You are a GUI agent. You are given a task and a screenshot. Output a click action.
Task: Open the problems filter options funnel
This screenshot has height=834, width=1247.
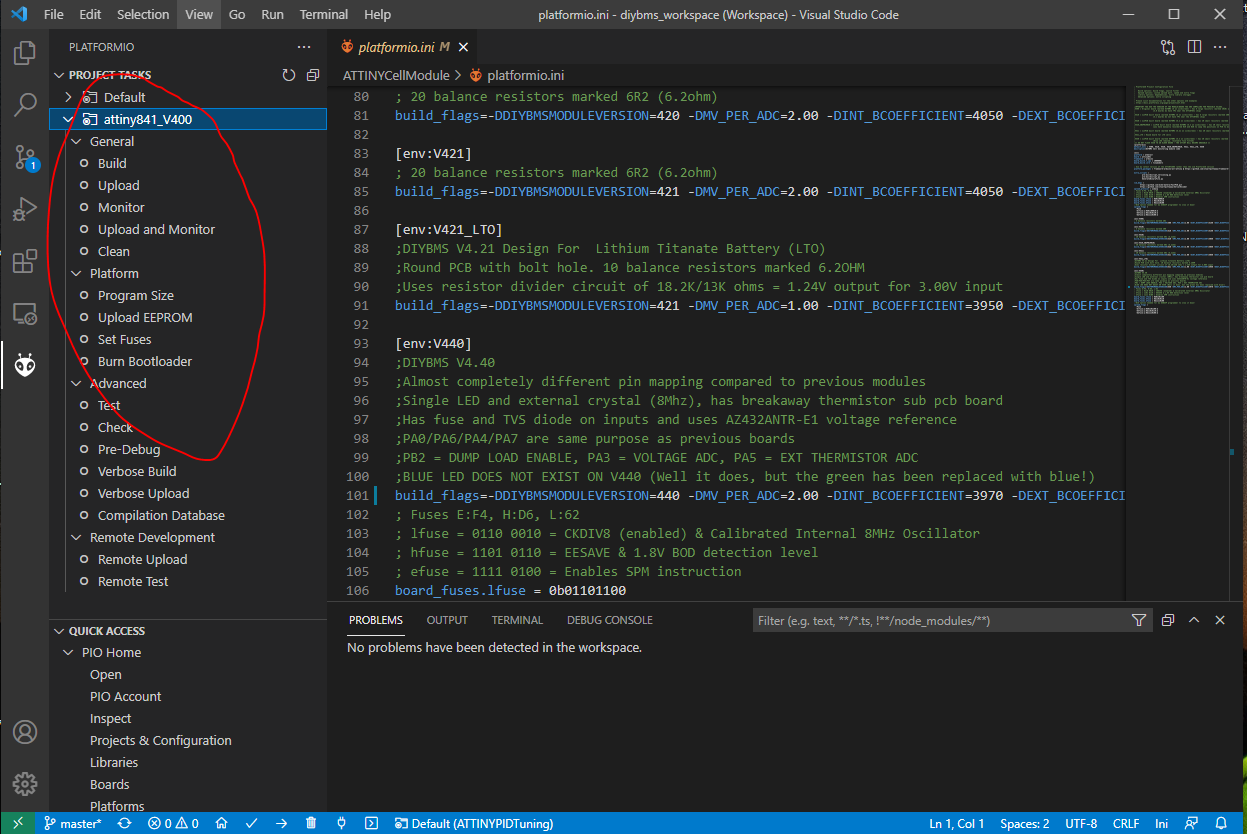(x=1139, y=620)
